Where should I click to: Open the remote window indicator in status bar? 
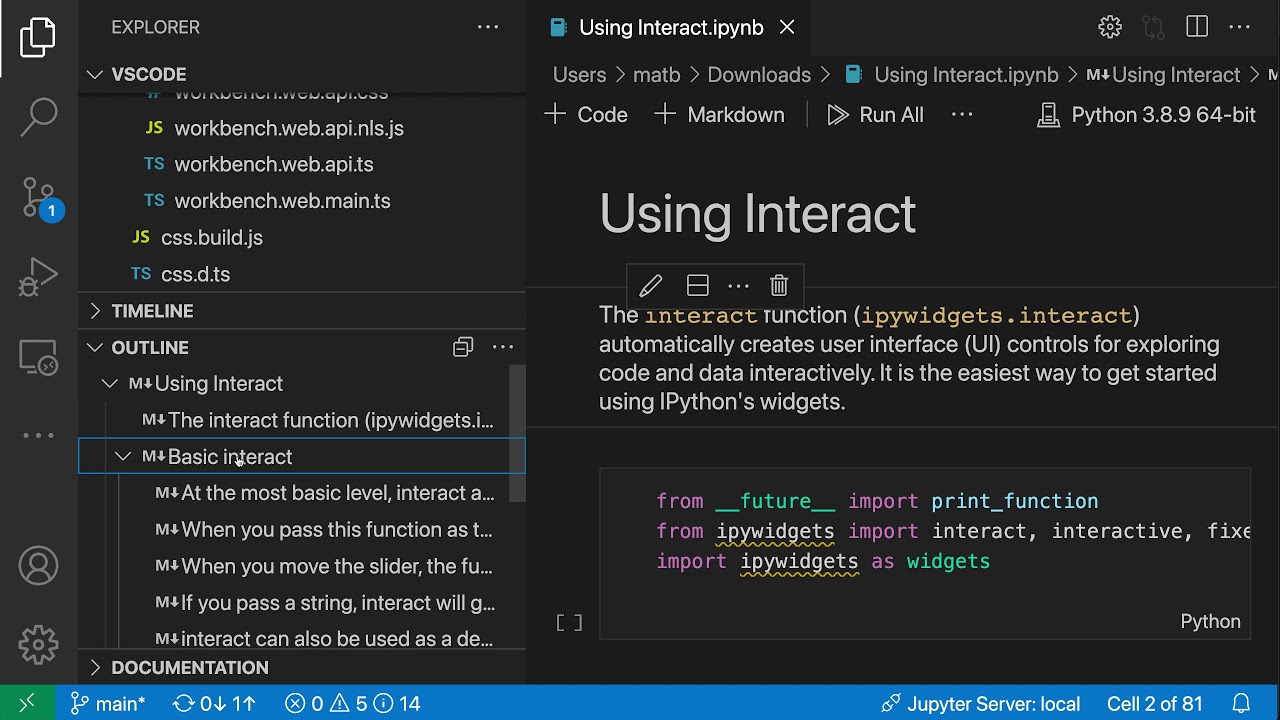27,703
